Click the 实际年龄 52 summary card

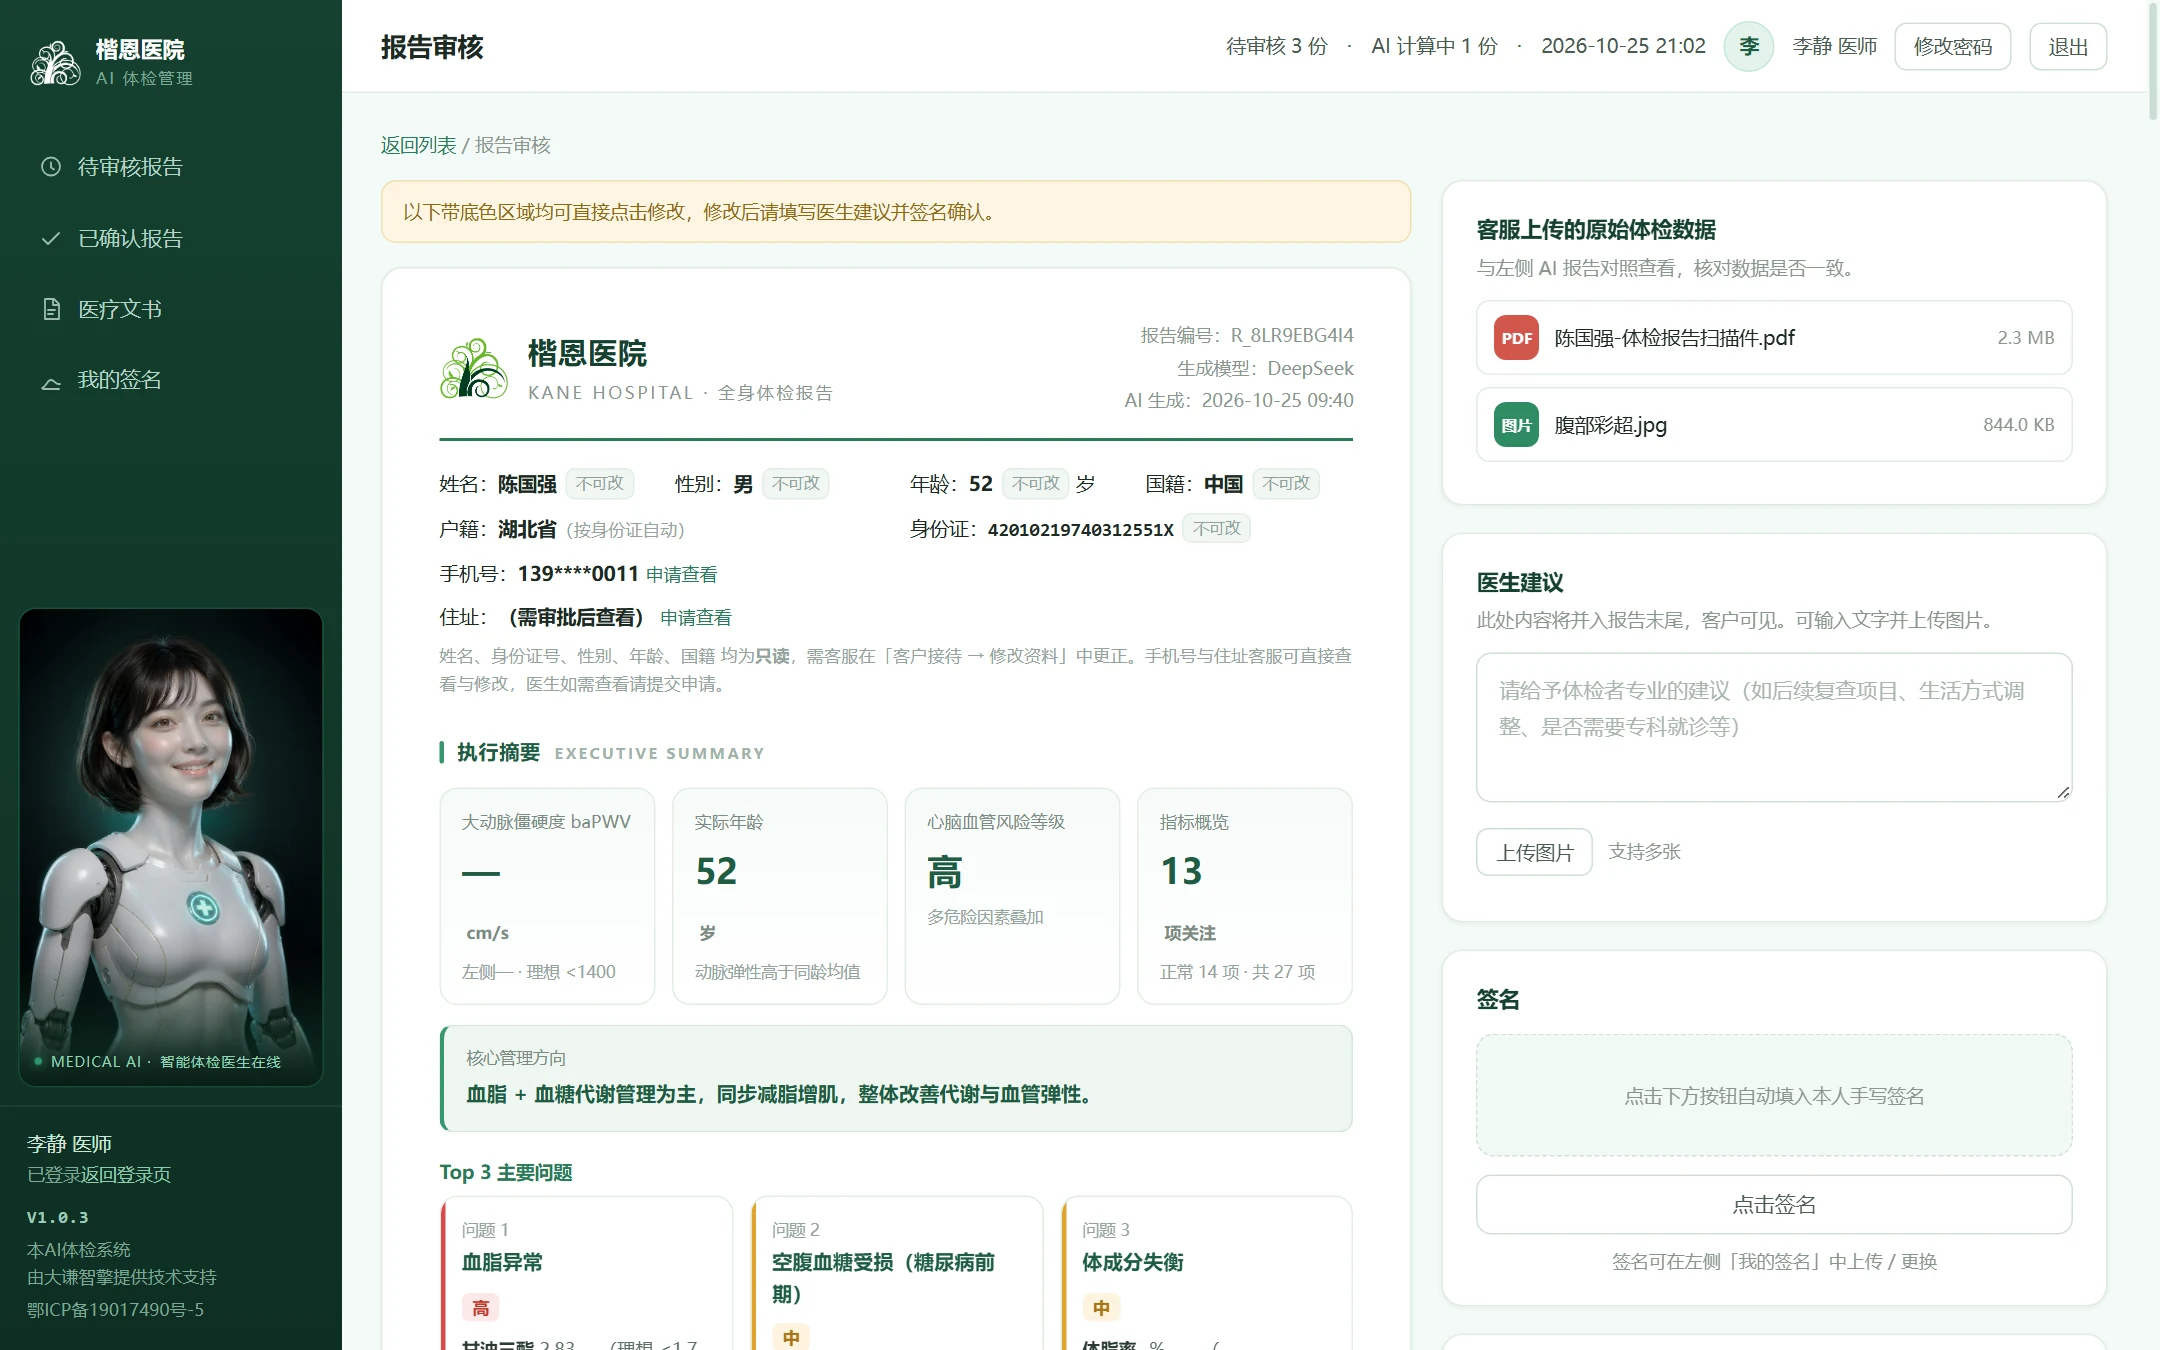point(780,896)
